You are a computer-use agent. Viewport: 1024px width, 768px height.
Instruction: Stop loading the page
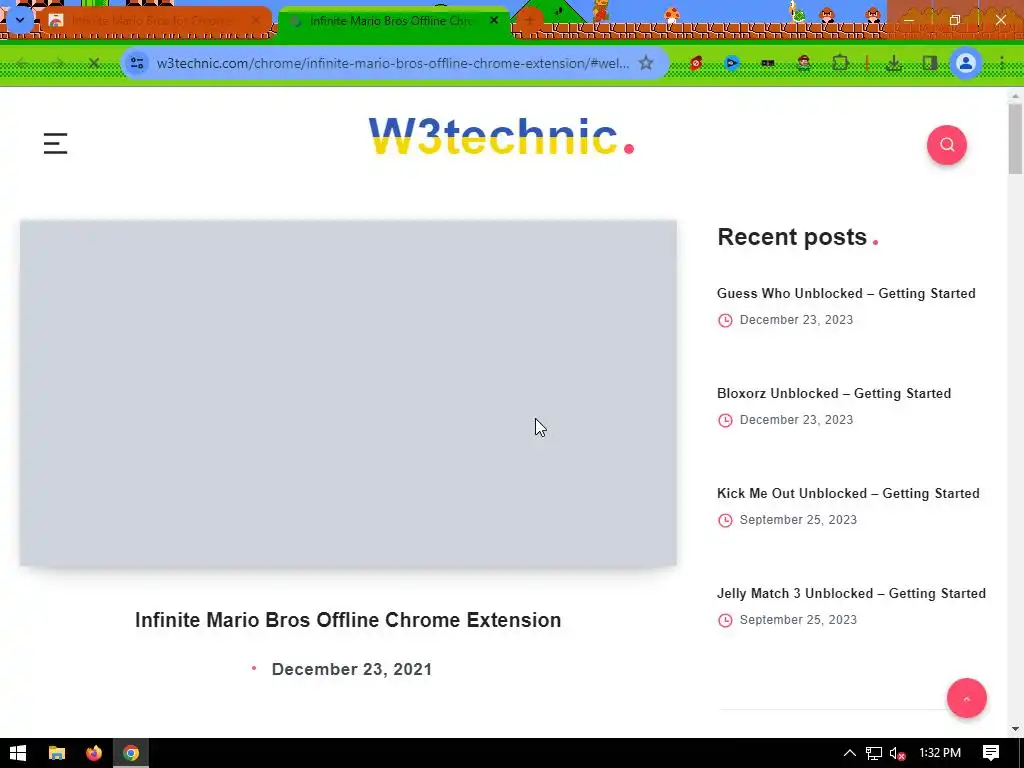point(93,63)
